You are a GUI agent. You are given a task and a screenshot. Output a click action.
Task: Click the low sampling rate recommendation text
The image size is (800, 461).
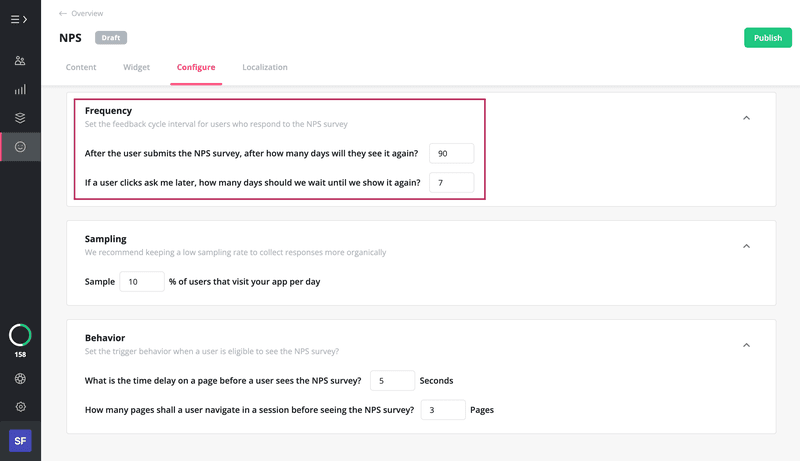click(235, 252)
